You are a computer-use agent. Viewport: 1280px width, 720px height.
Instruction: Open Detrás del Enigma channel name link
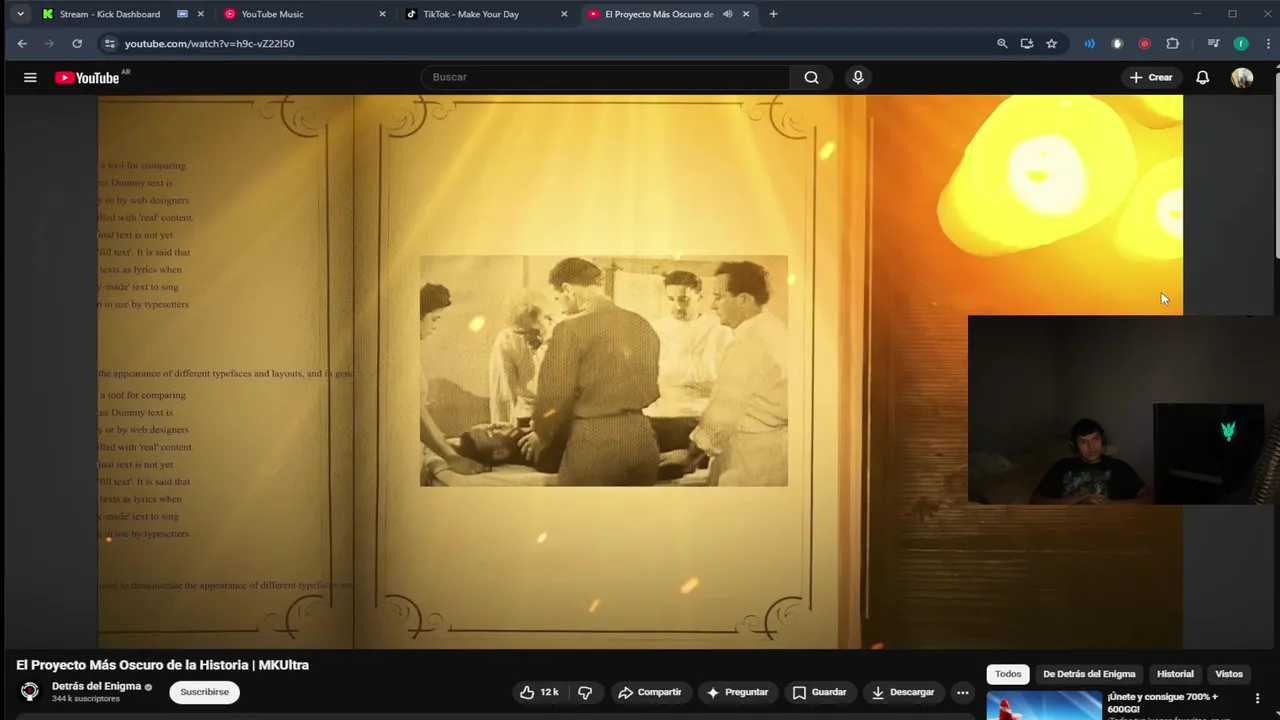96,686
